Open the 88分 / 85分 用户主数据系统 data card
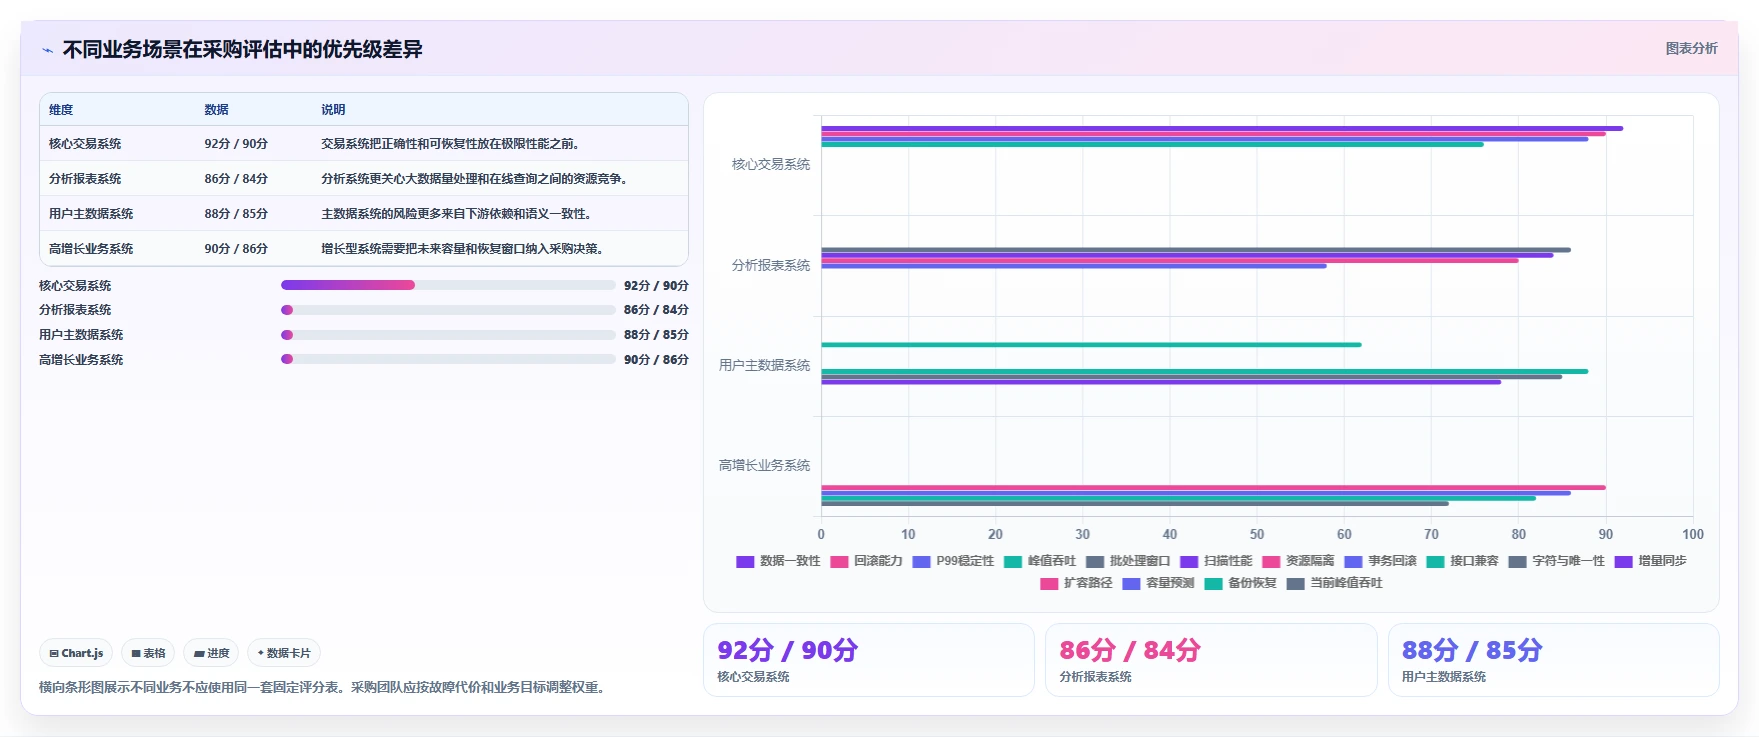Screen dimensions: 1759x737 [x=1554, y=660]
